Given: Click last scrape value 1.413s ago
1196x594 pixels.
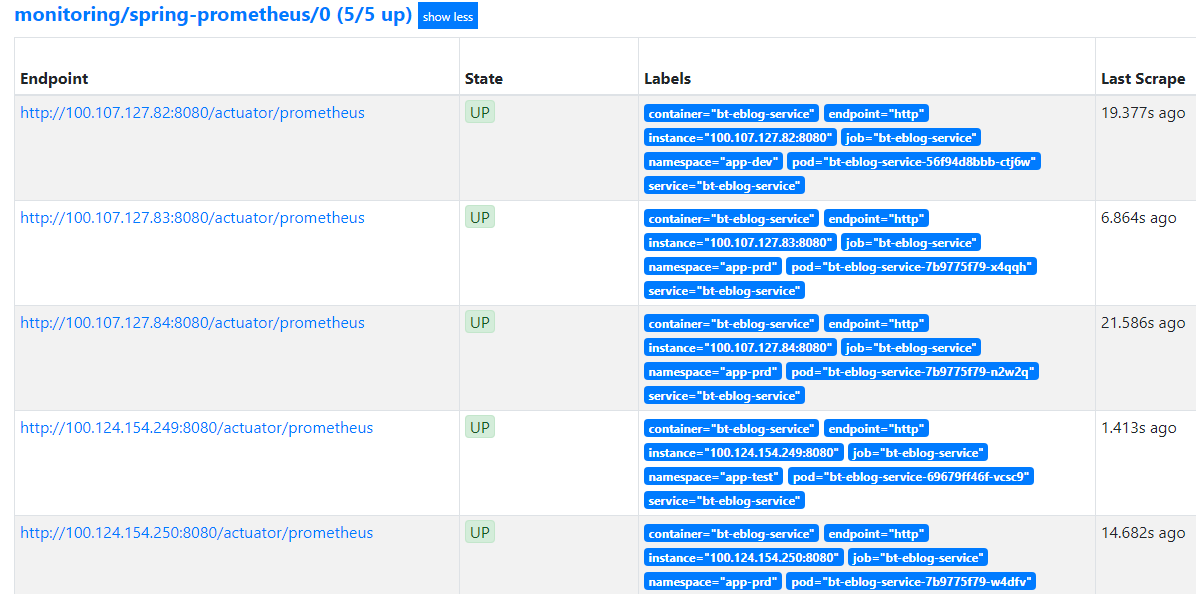Looking at the screenshot, I should coord(1139,429).
